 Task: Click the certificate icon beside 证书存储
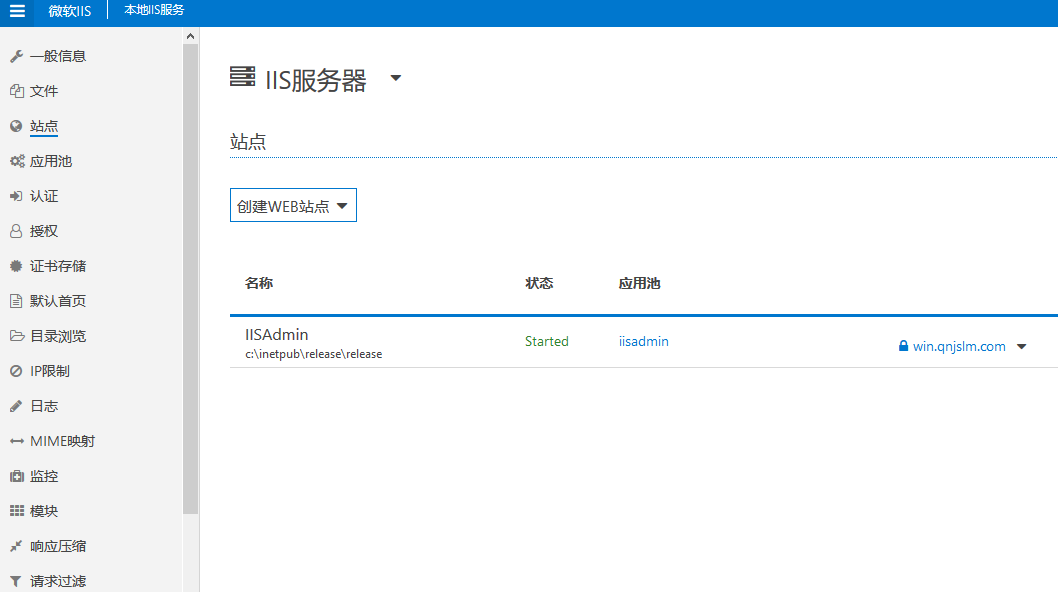(x=16, y=266)
